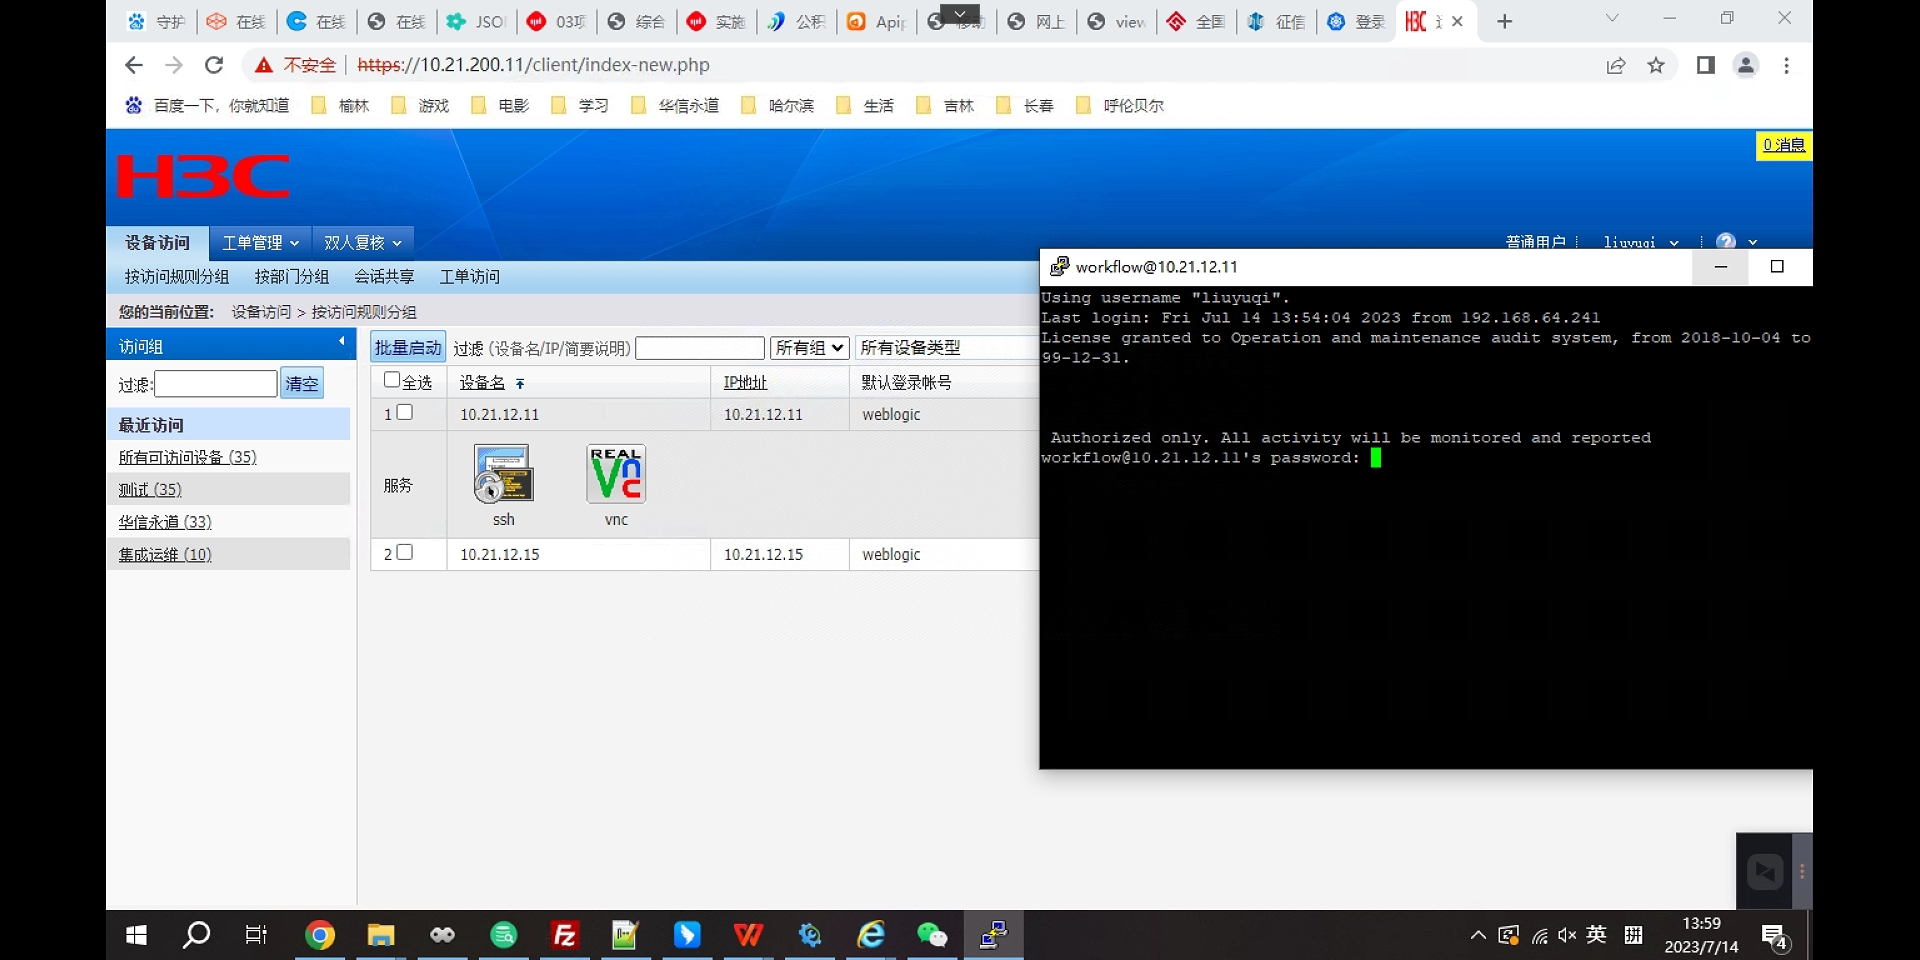The image size is (1920, 960).
Task: Launch the vnc service icon
Action: point(616,474)
